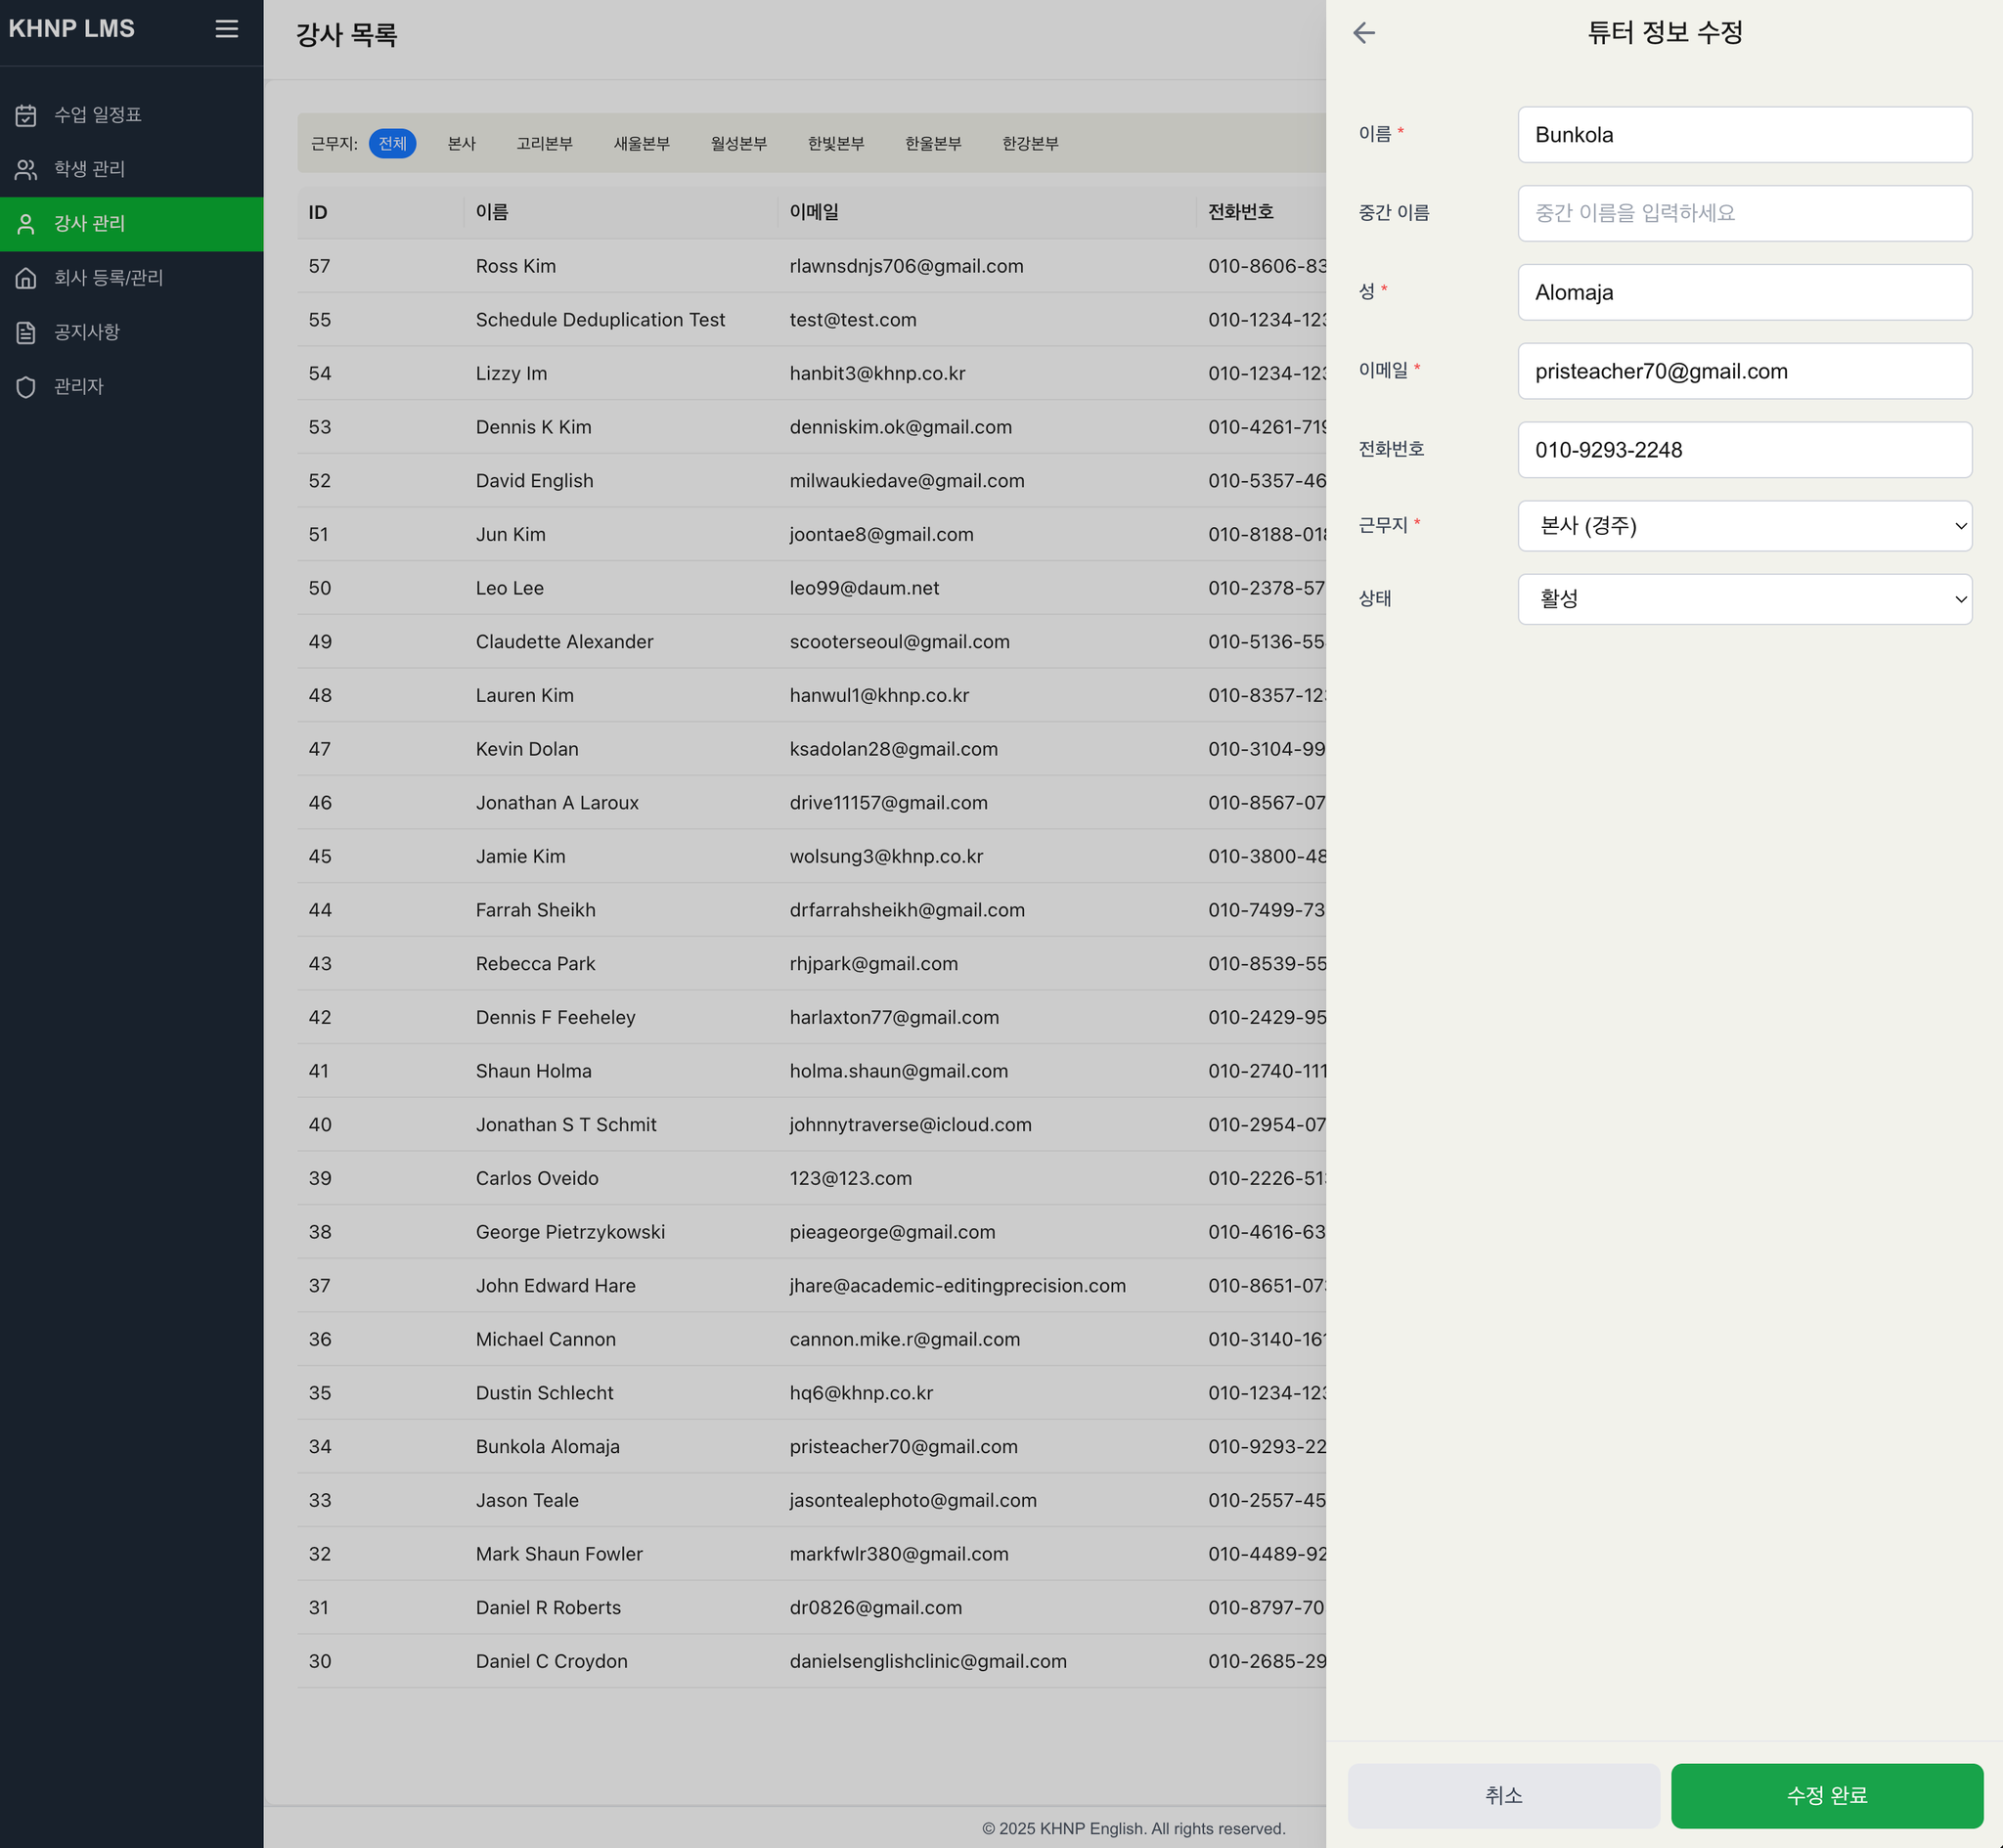
Task: Open the 강사 관리 menu item
Action: (132, 224)
